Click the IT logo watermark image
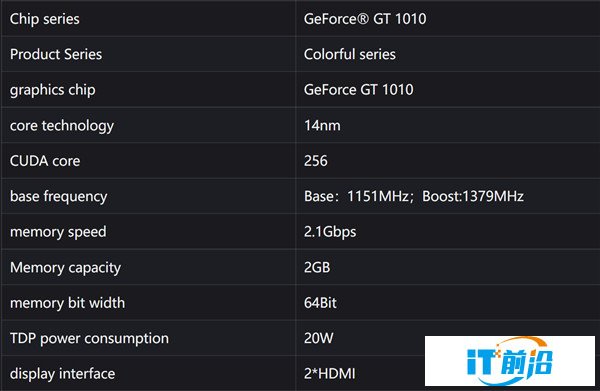 510,361
